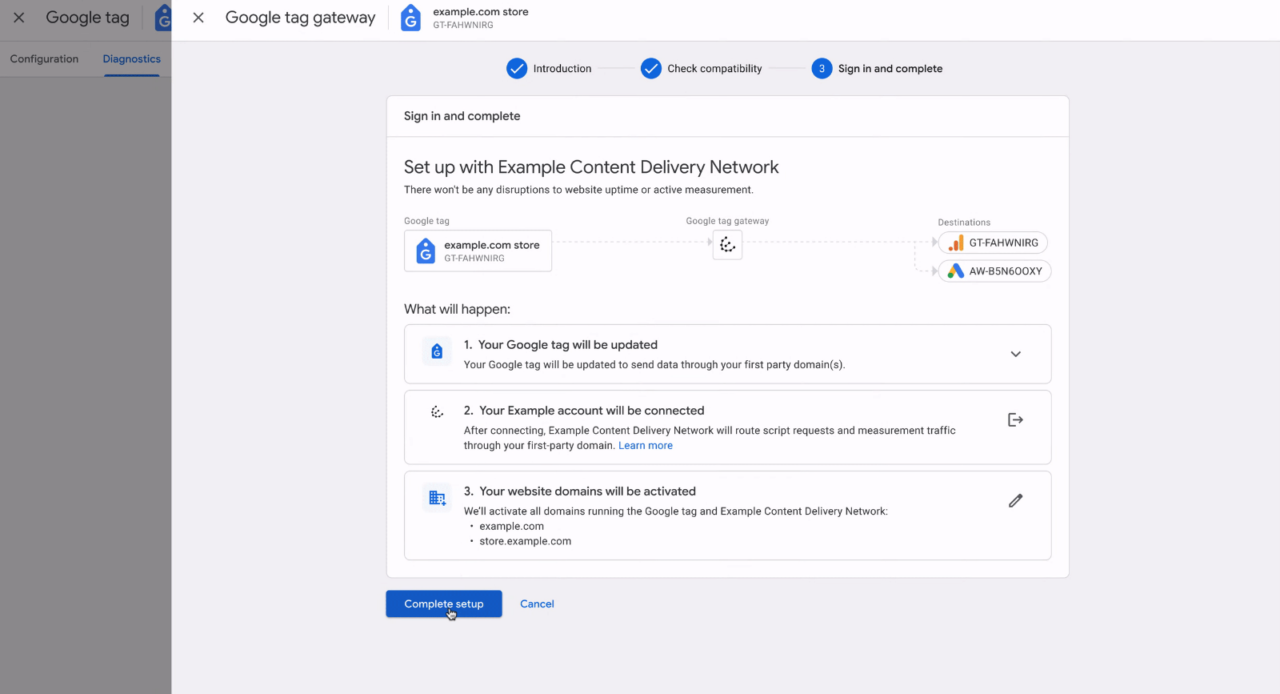
Task: Select GT-FAHWNIRG destination chip
Action: coord(993,243)
